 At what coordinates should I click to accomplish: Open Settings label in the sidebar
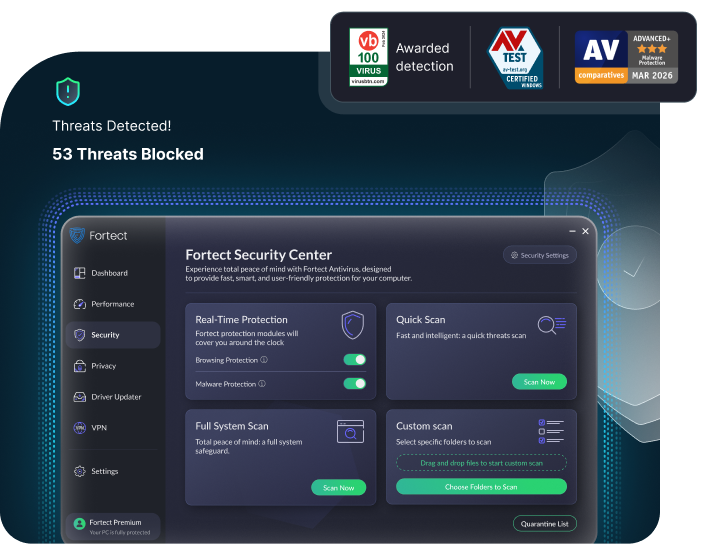pos(104,471)
